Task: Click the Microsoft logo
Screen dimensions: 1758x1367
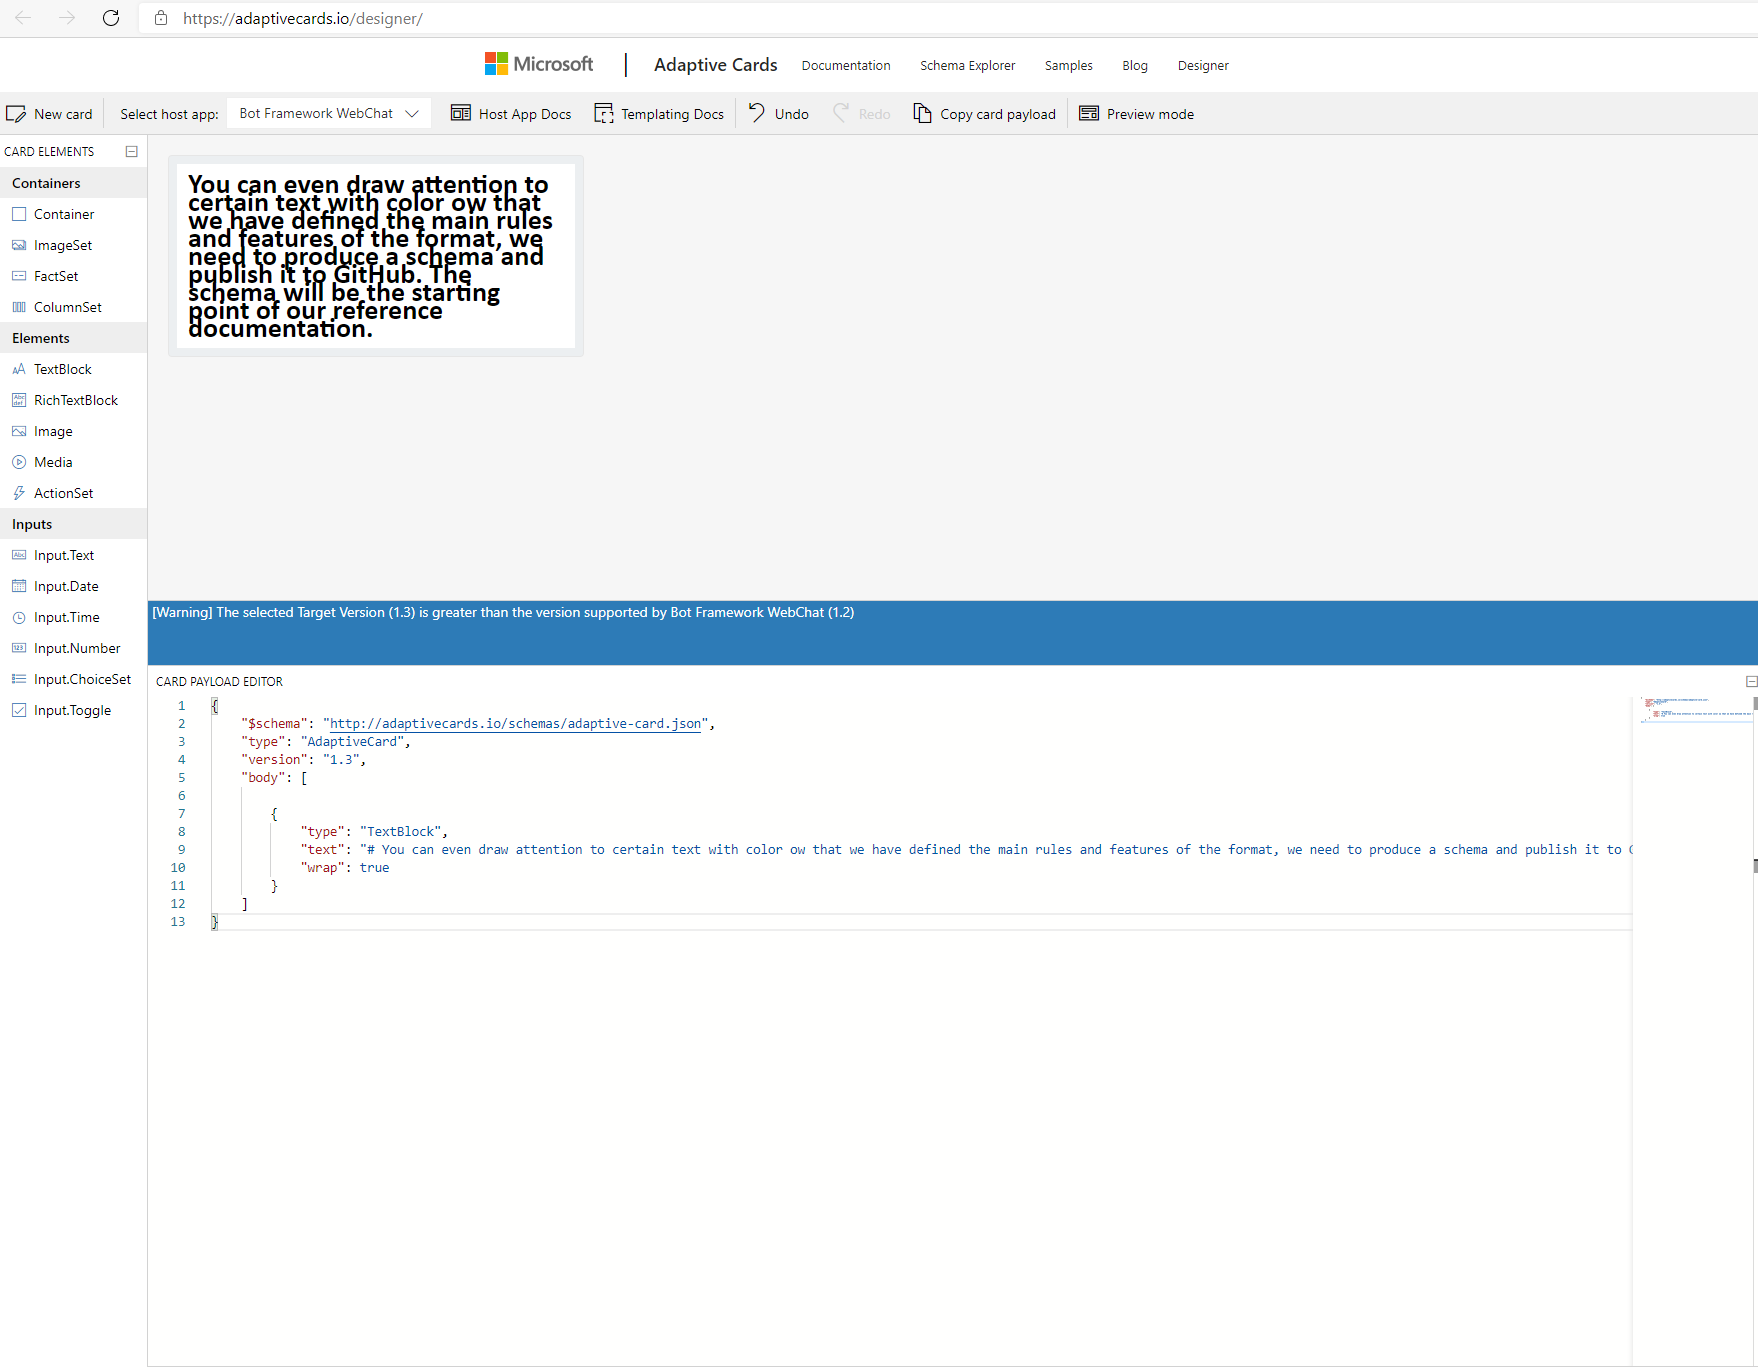Action: point(538,63)
